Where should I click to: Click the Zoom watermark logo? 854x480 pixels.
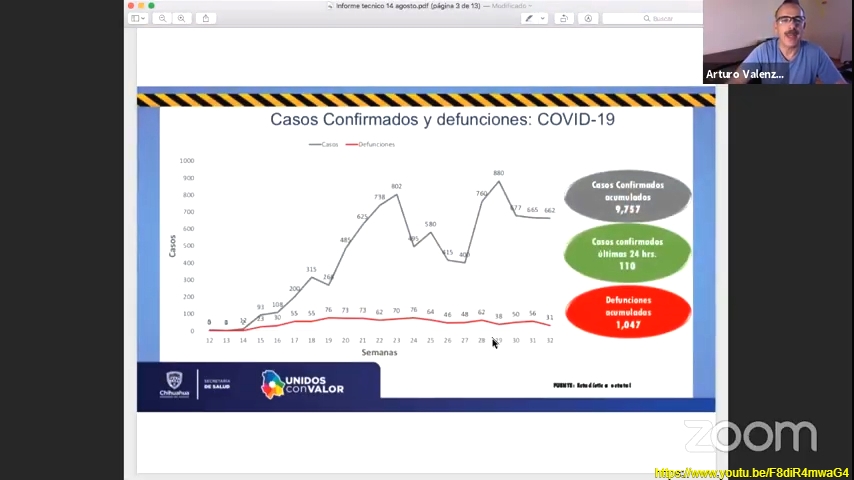(x=750, y=436)
